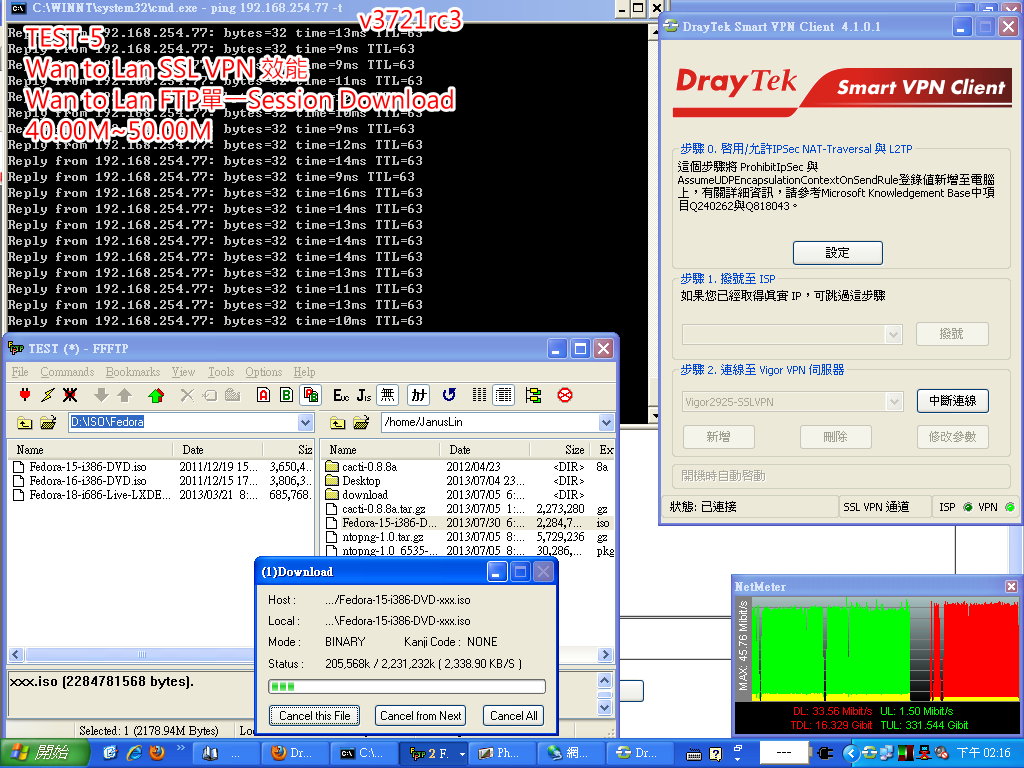
Task: Open the File menu in FFFTP
Action: (x=20, y=372)
